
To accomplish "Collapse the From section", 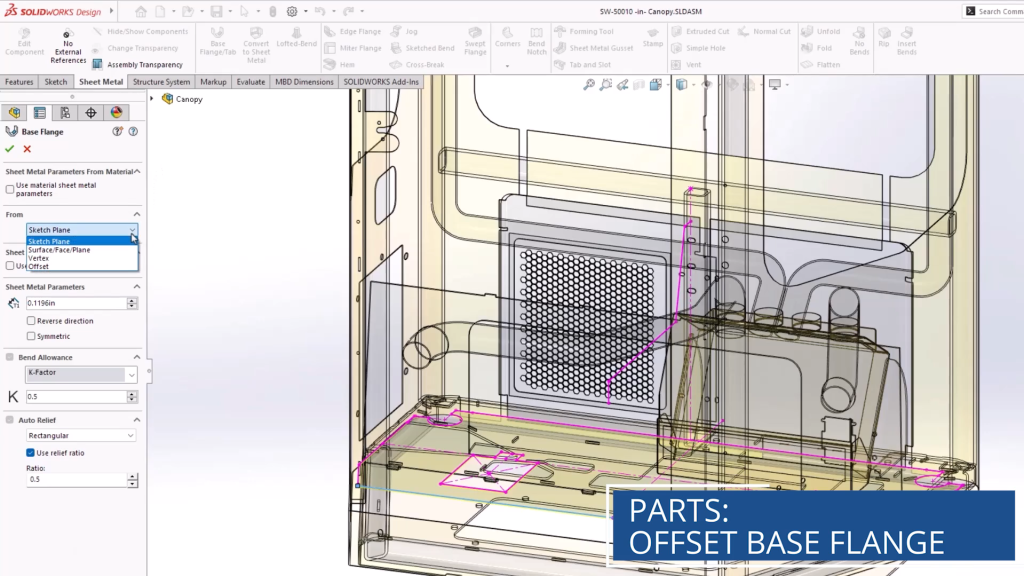I will coord(137,214).
